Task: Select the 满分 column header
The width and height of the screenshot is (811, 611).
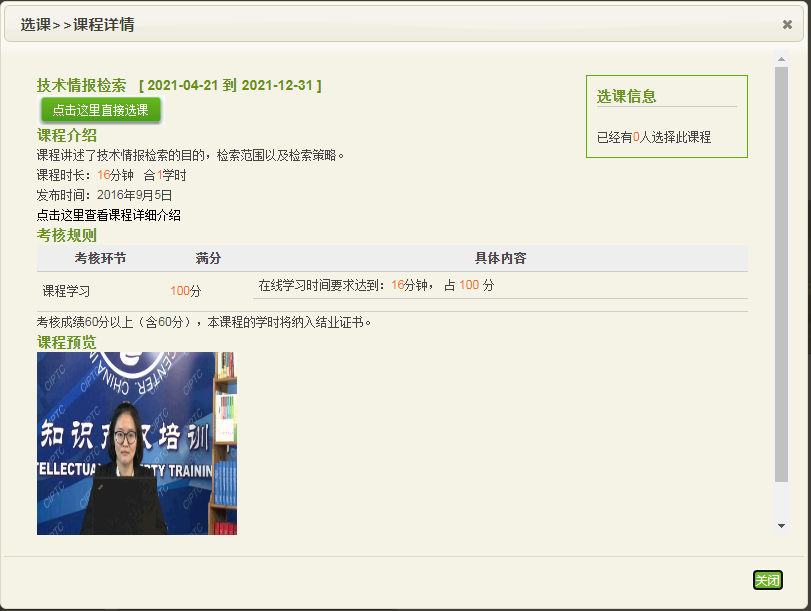Action: click(x=208, y=258)
